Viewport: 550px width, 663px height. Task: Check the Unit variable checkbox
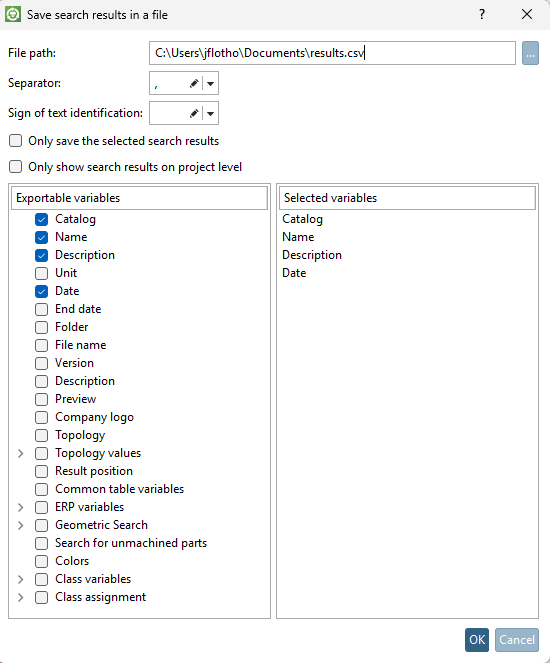click(41, 274)
